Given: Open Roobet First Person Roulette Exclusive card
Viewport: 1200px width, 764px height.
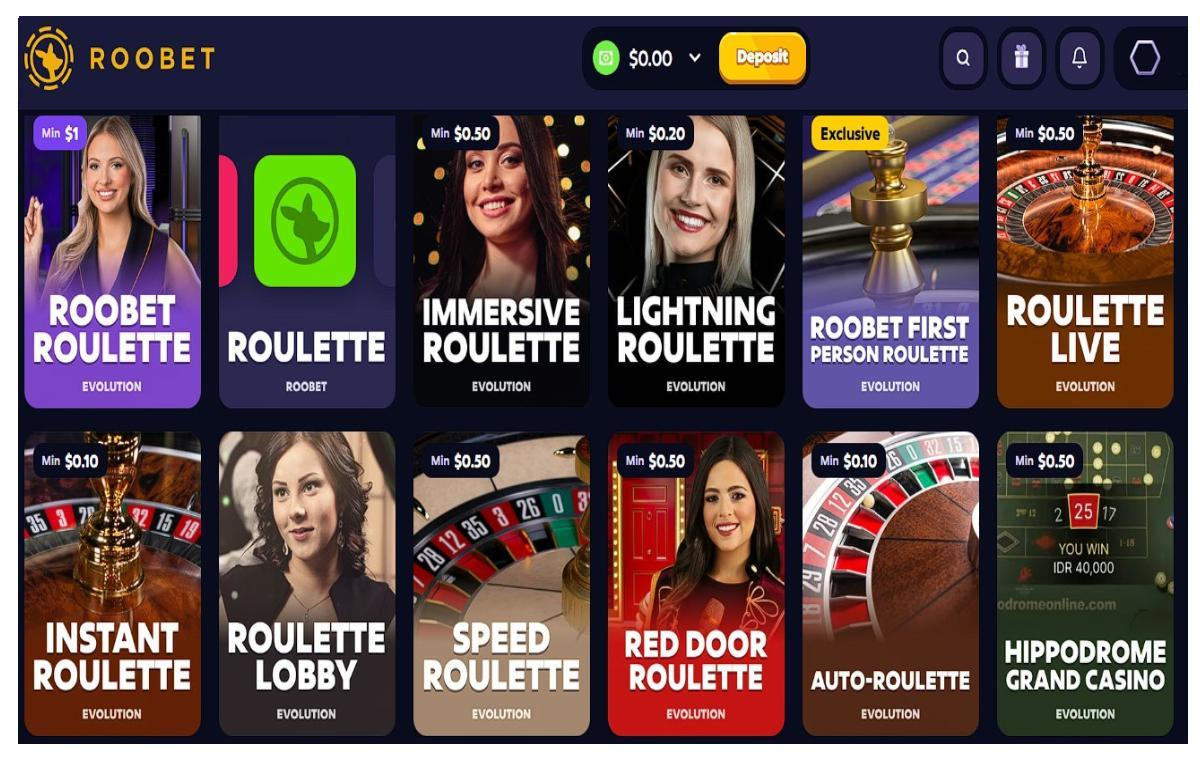Looking at the screenshot, I should tap(890, 262).
